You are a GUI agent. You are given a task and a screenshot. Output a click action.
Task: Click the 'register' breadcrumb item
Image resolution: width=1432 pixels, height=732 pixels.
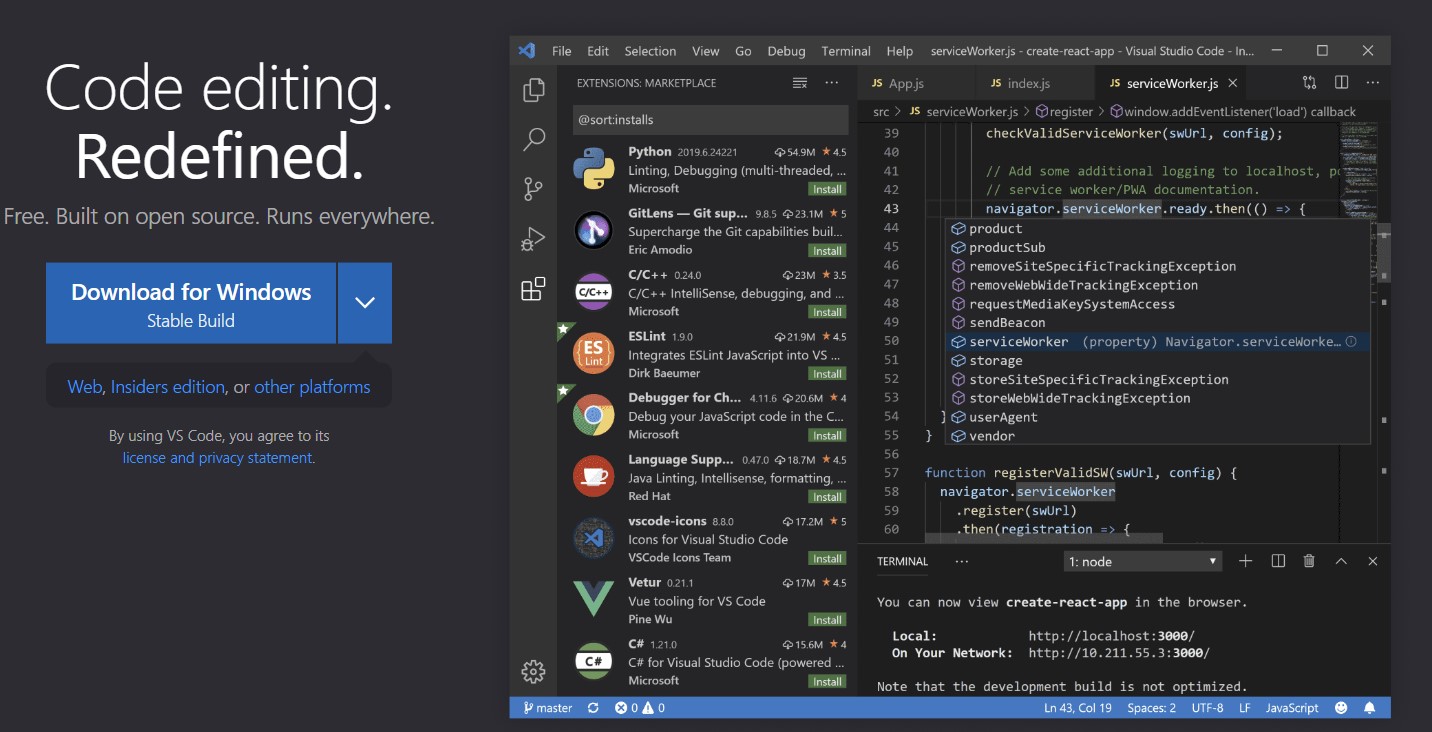pos(1064,112)
